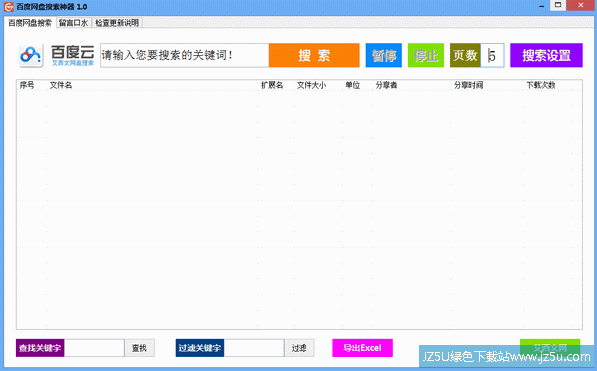Click the Baidu Cloud logo icon
This screenshot has width=597, height=371.
(31, 56)
